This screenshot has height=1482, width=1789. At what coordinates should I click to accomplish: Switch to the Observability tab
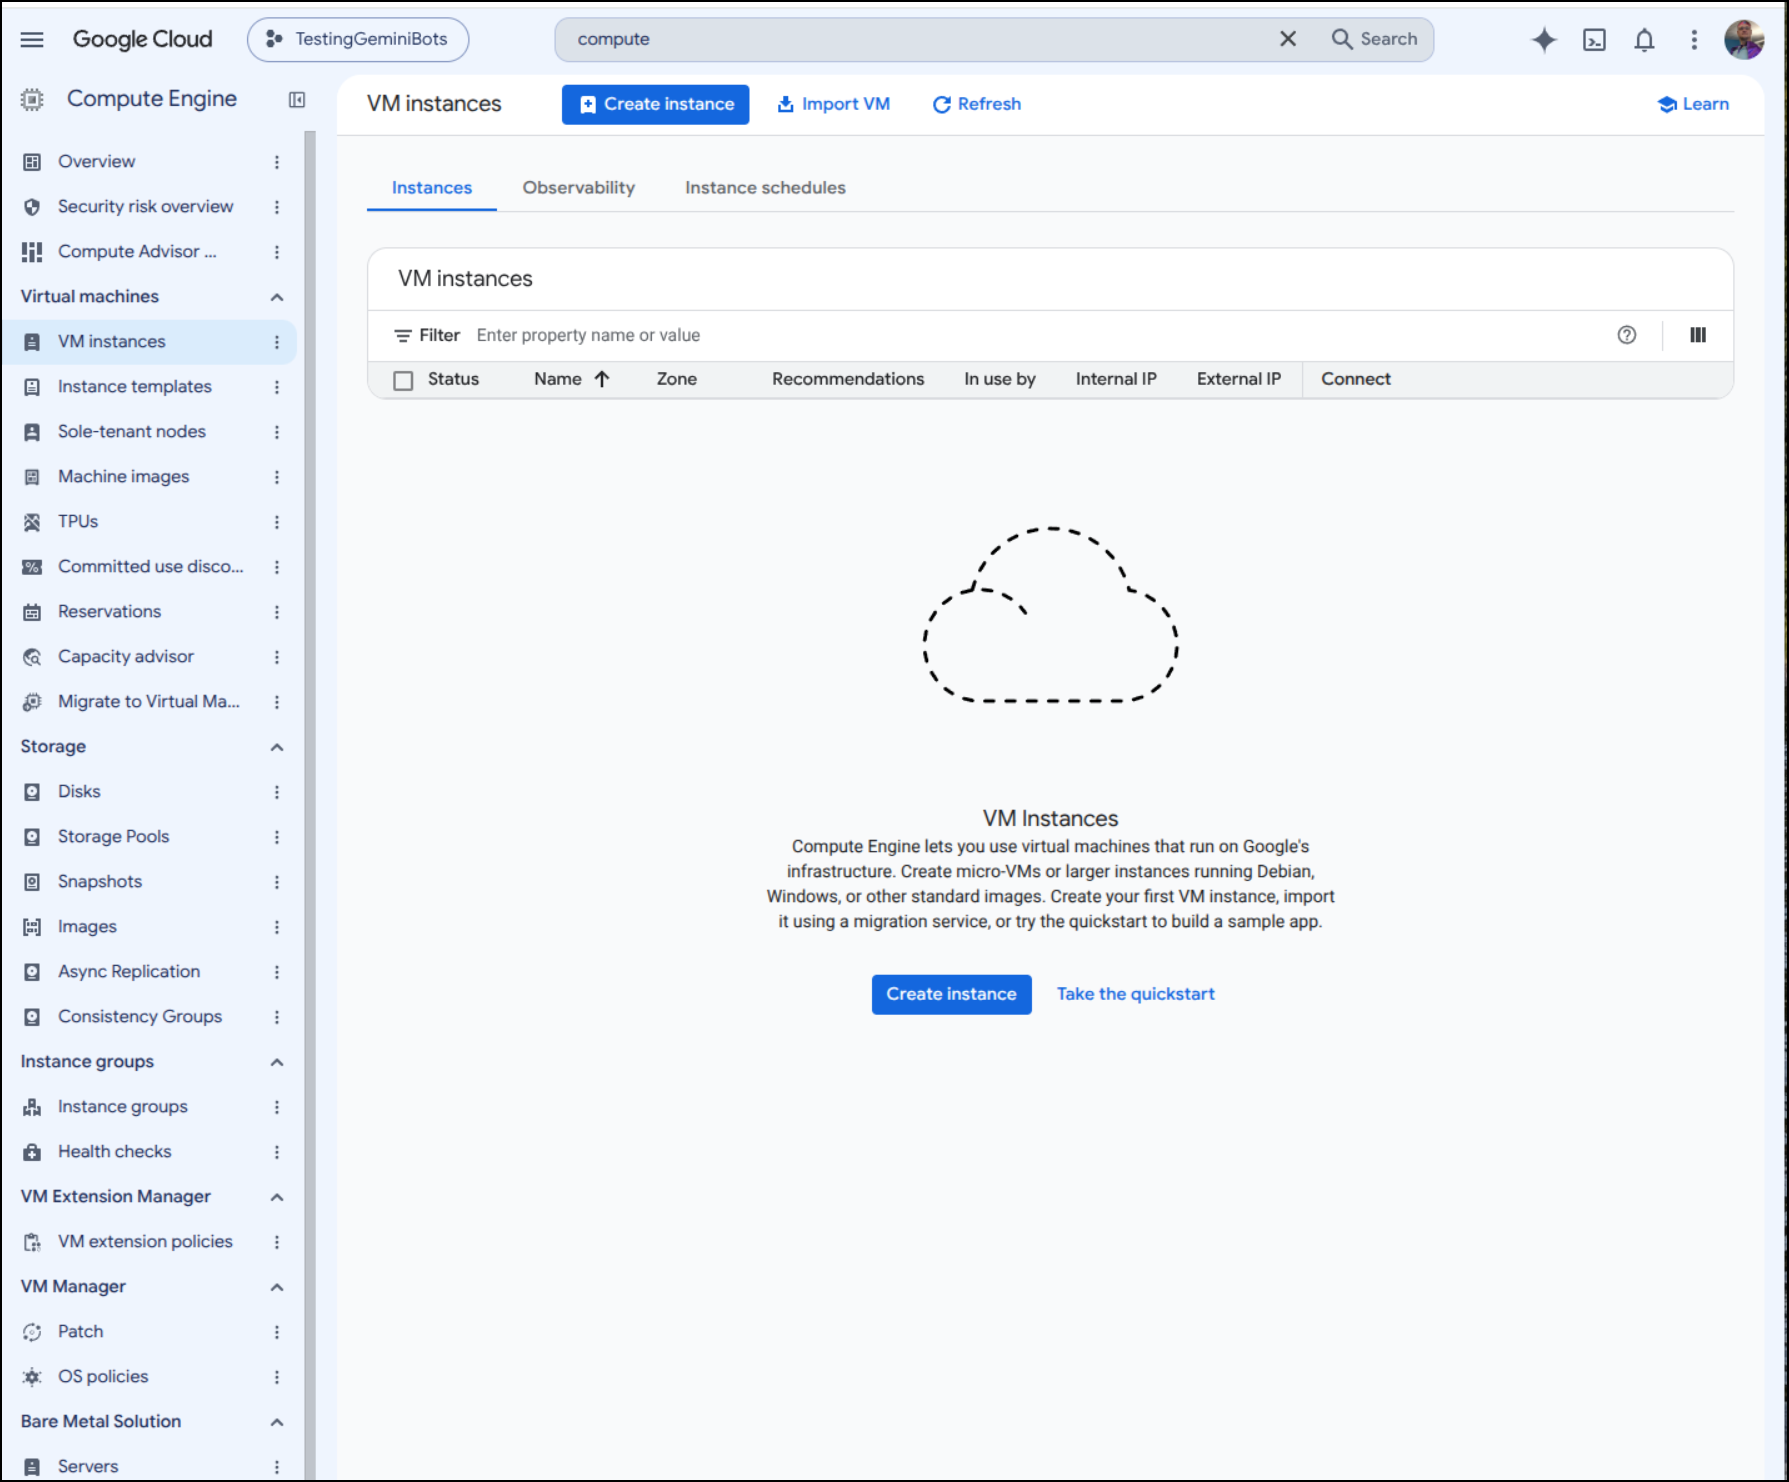(x=579, y=188)
